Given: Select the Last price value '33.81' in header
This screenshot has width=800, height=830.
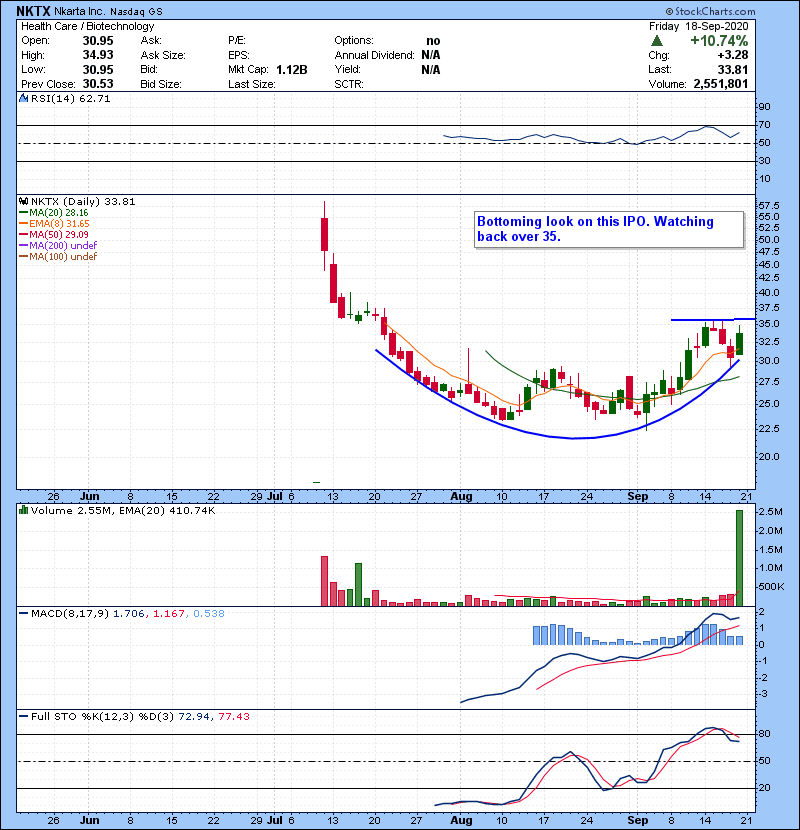Looking at the screenshot, I should coord(733,69).
